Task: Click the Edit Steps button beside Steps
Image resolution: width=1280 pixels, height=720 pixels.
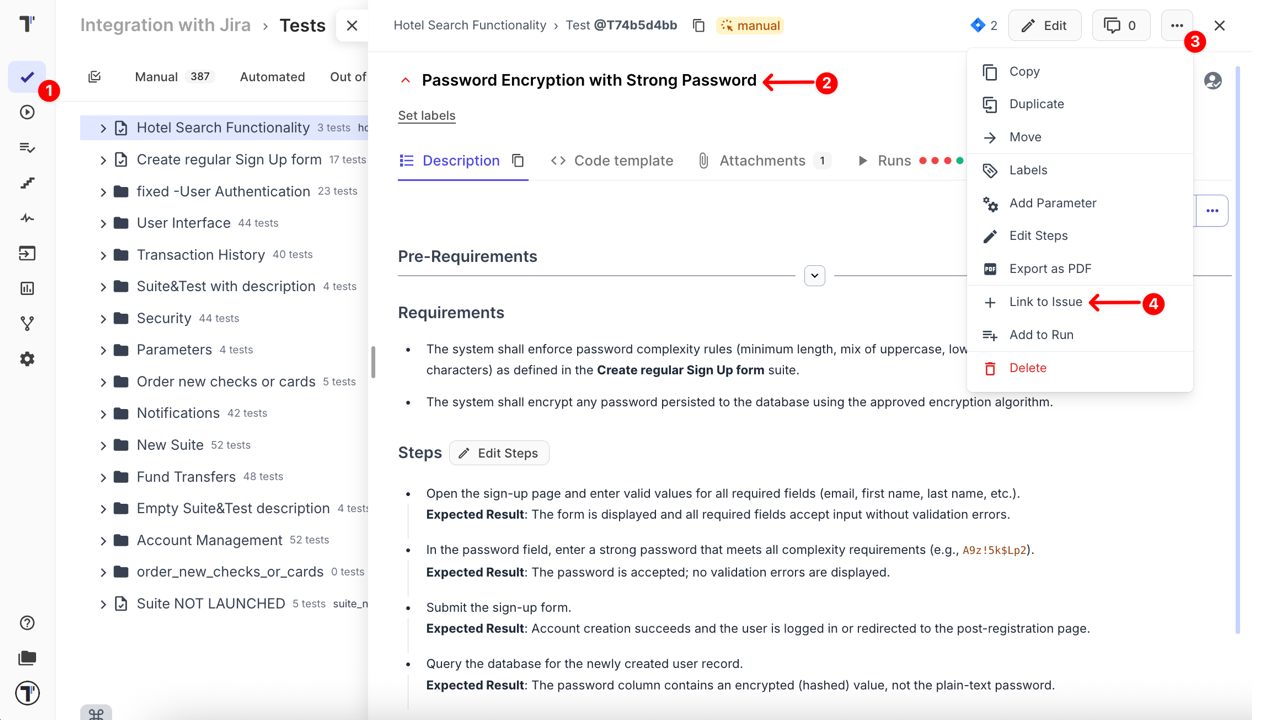Action: point(498,453)
